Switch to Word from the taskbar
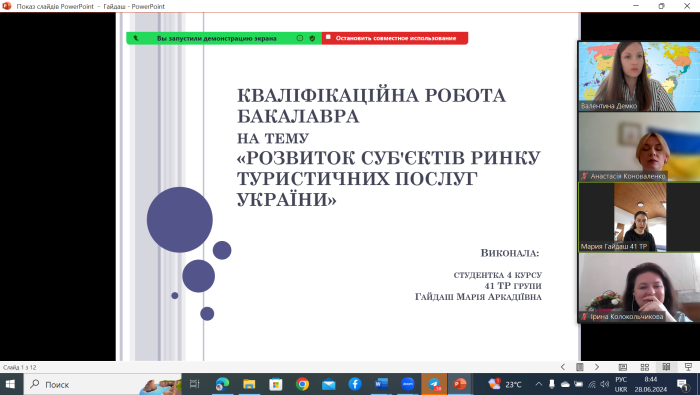 381,384
